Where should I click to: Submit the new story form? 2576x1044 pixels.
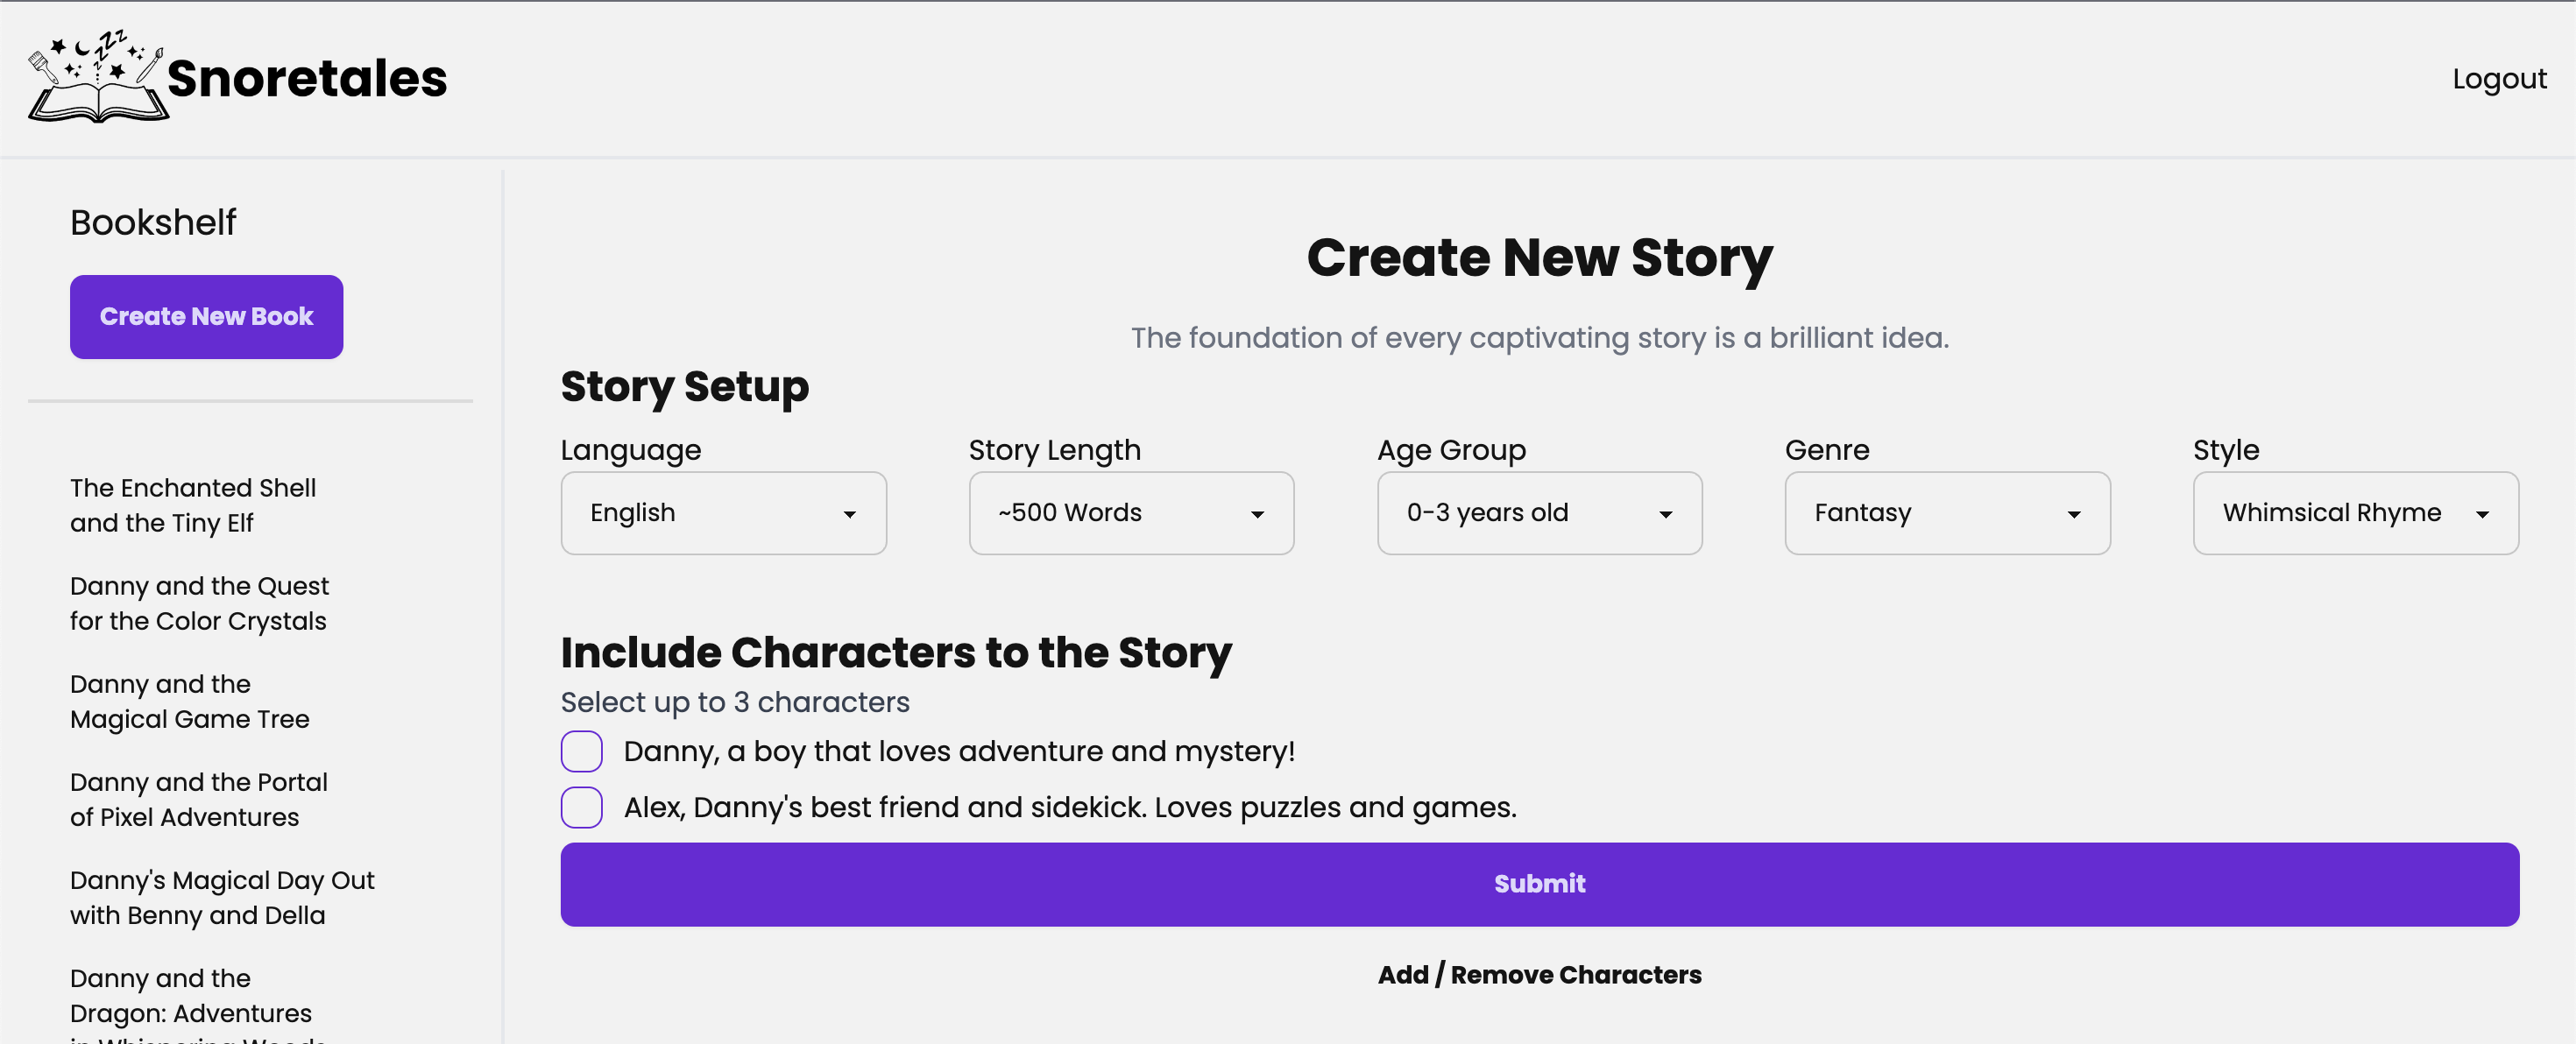pos(1538,884)
